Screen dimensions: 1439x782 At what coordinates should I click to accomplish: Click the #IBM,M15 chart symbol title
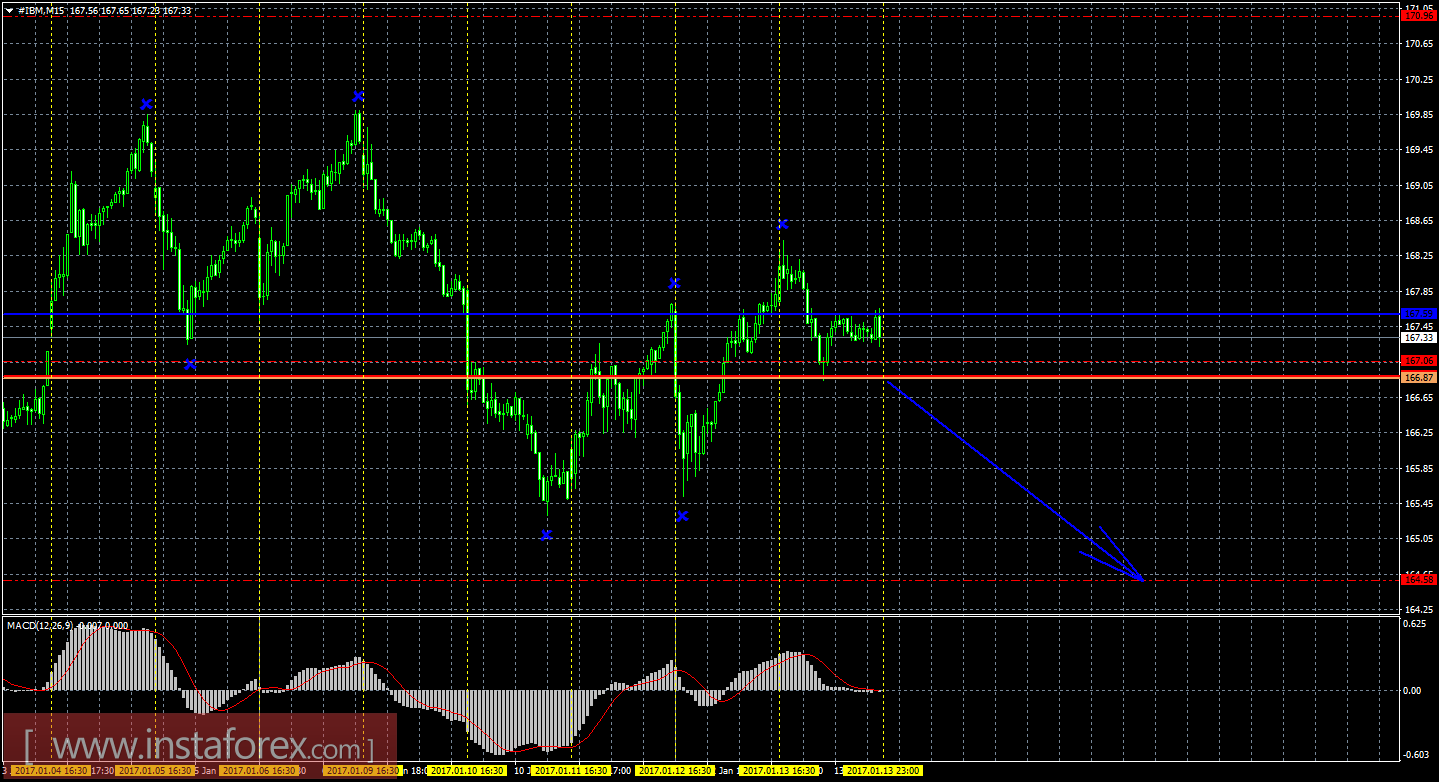41,10
